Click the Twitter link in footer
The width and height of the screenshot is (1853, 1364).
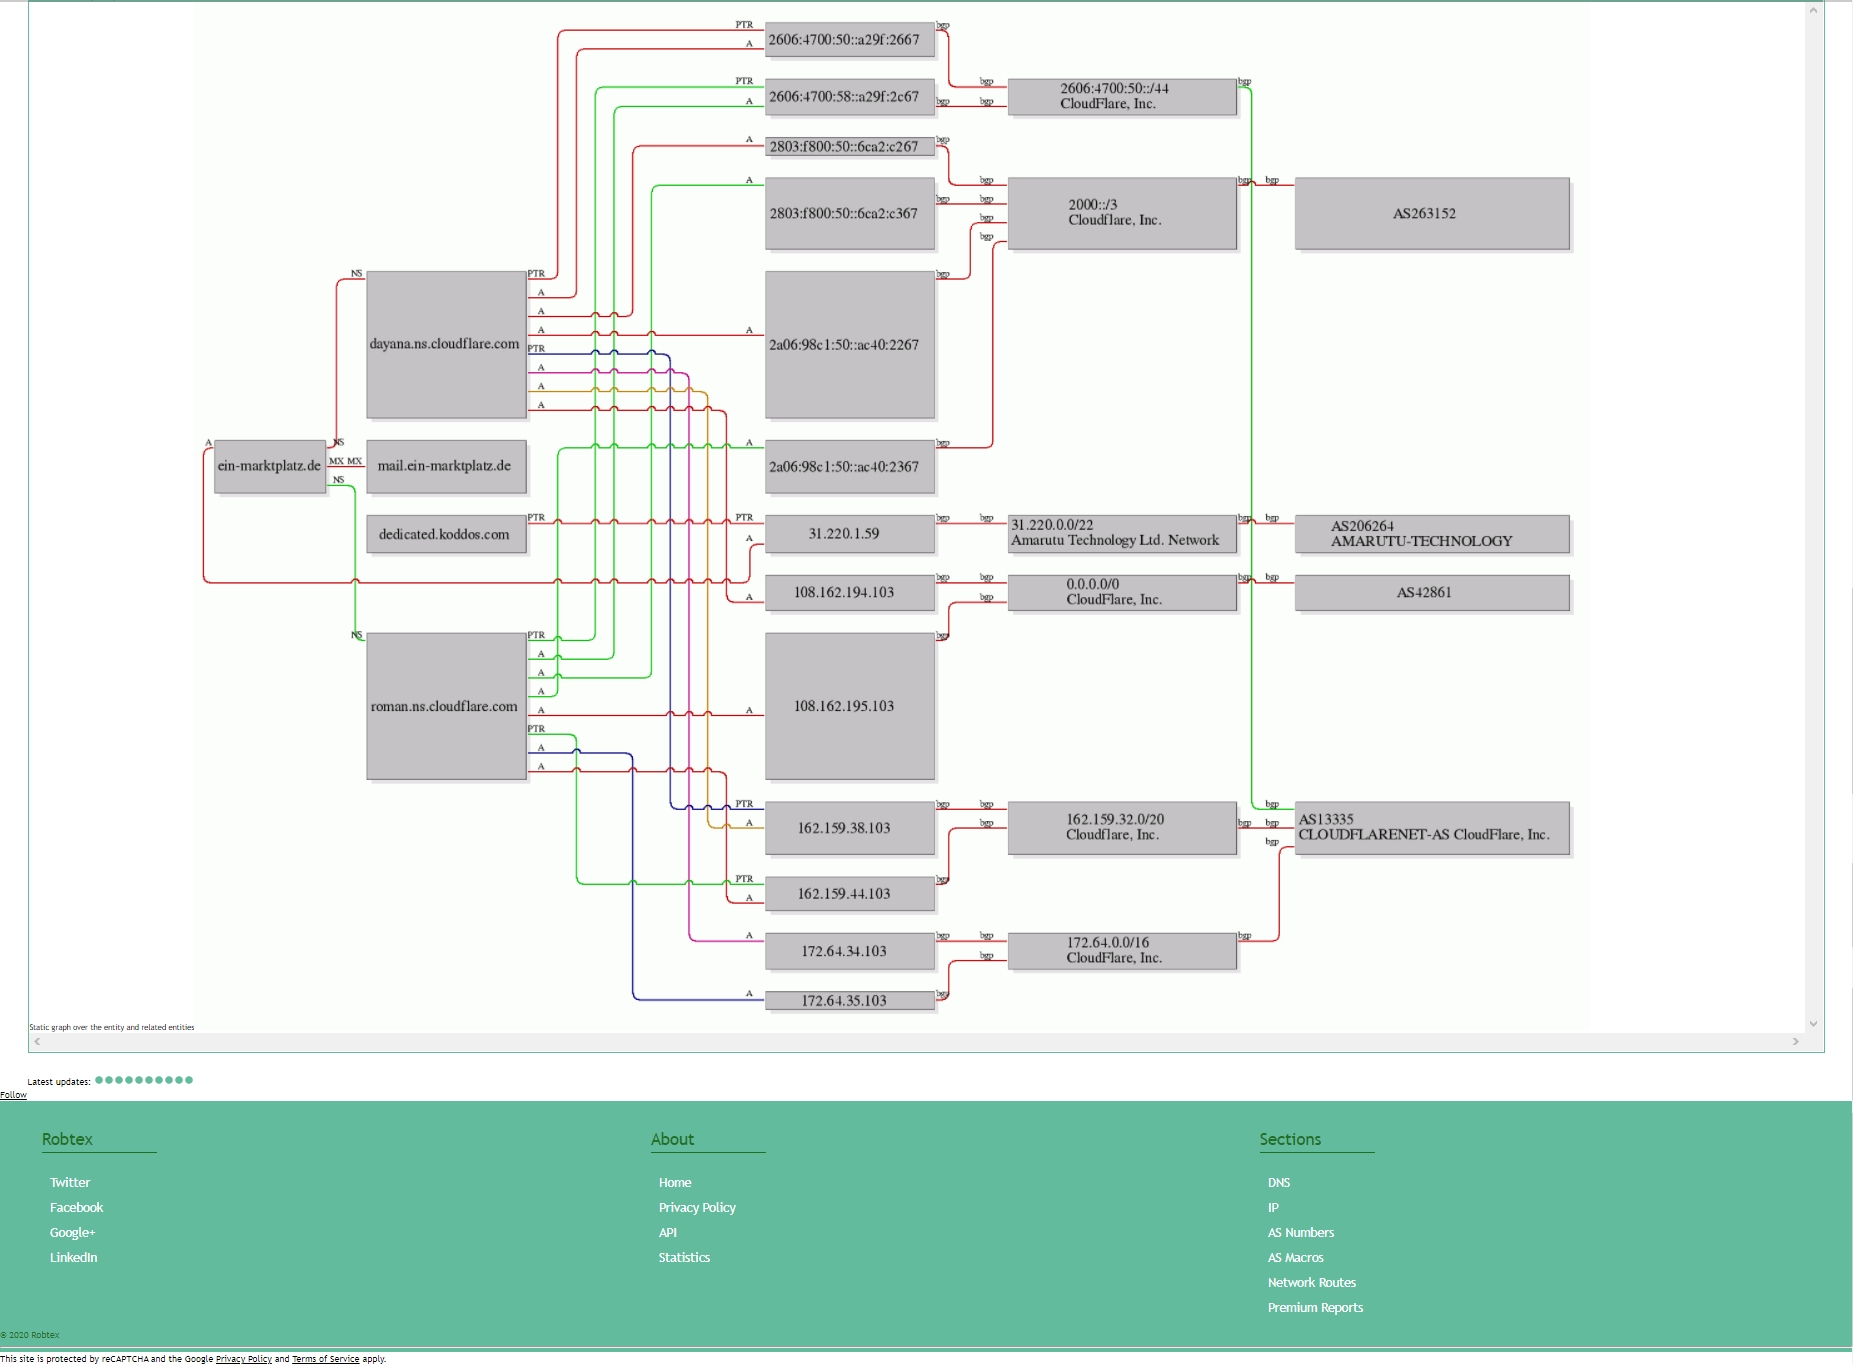[x=70, y=1182]
